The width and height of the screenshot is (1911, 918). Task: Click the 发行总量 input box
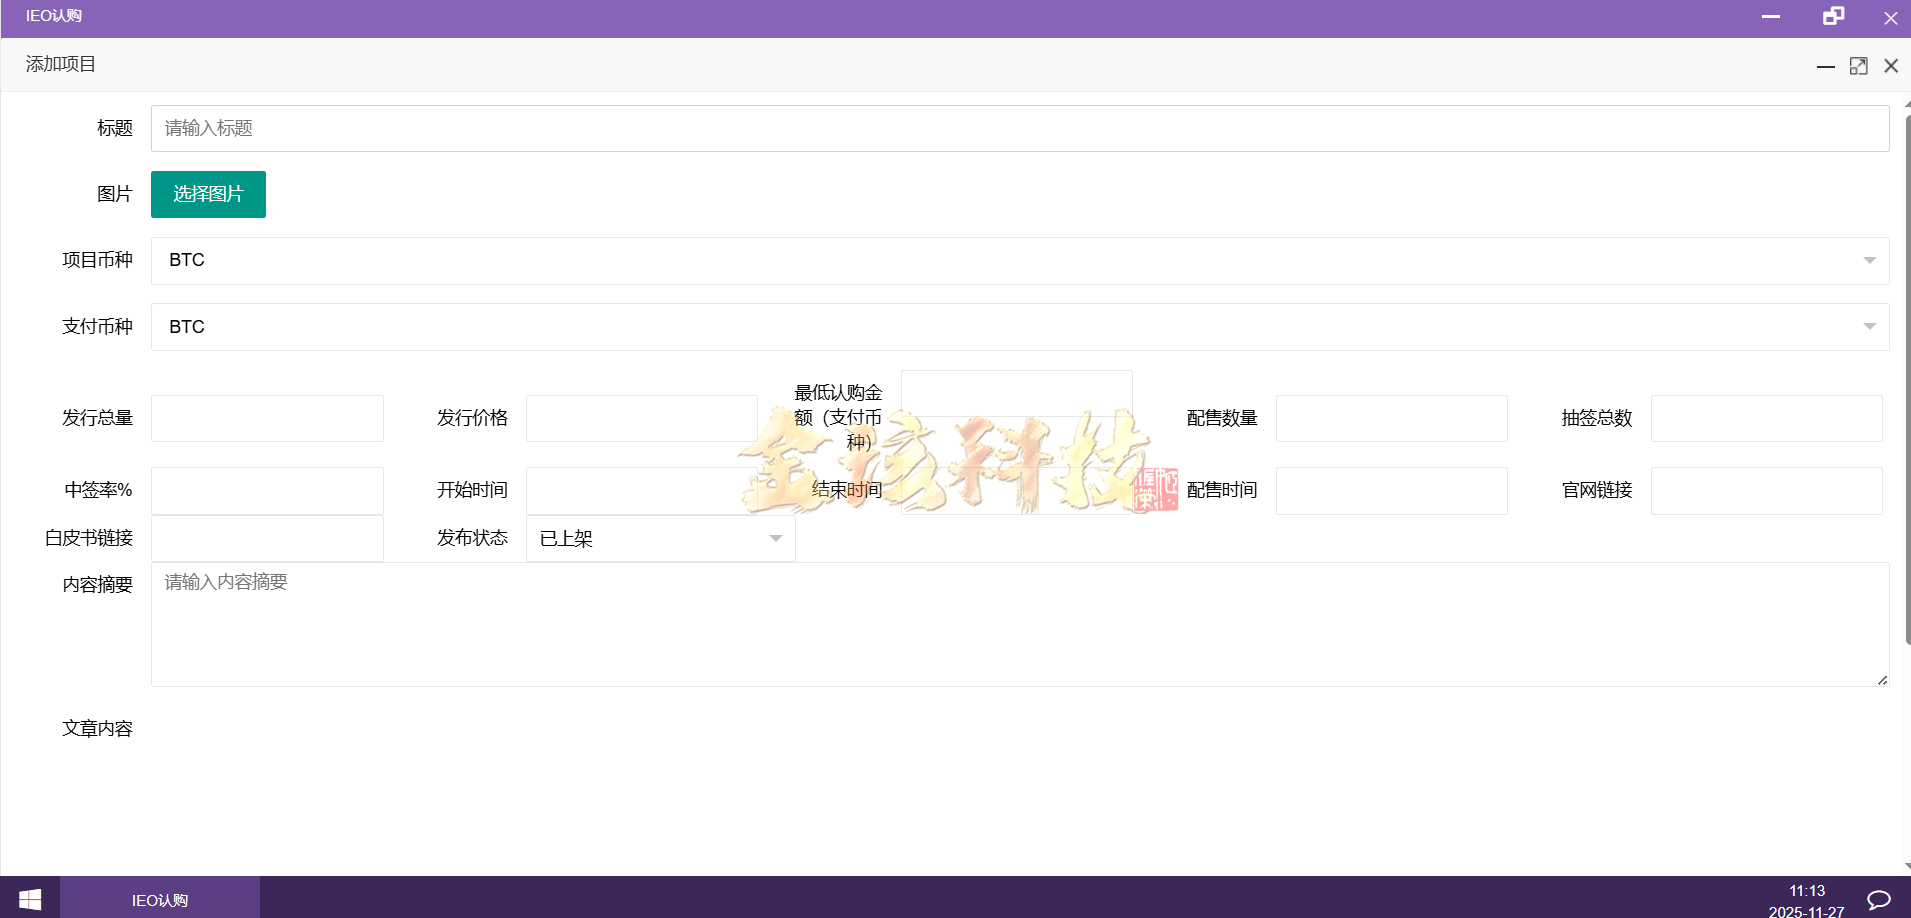(x=267, y=418)
